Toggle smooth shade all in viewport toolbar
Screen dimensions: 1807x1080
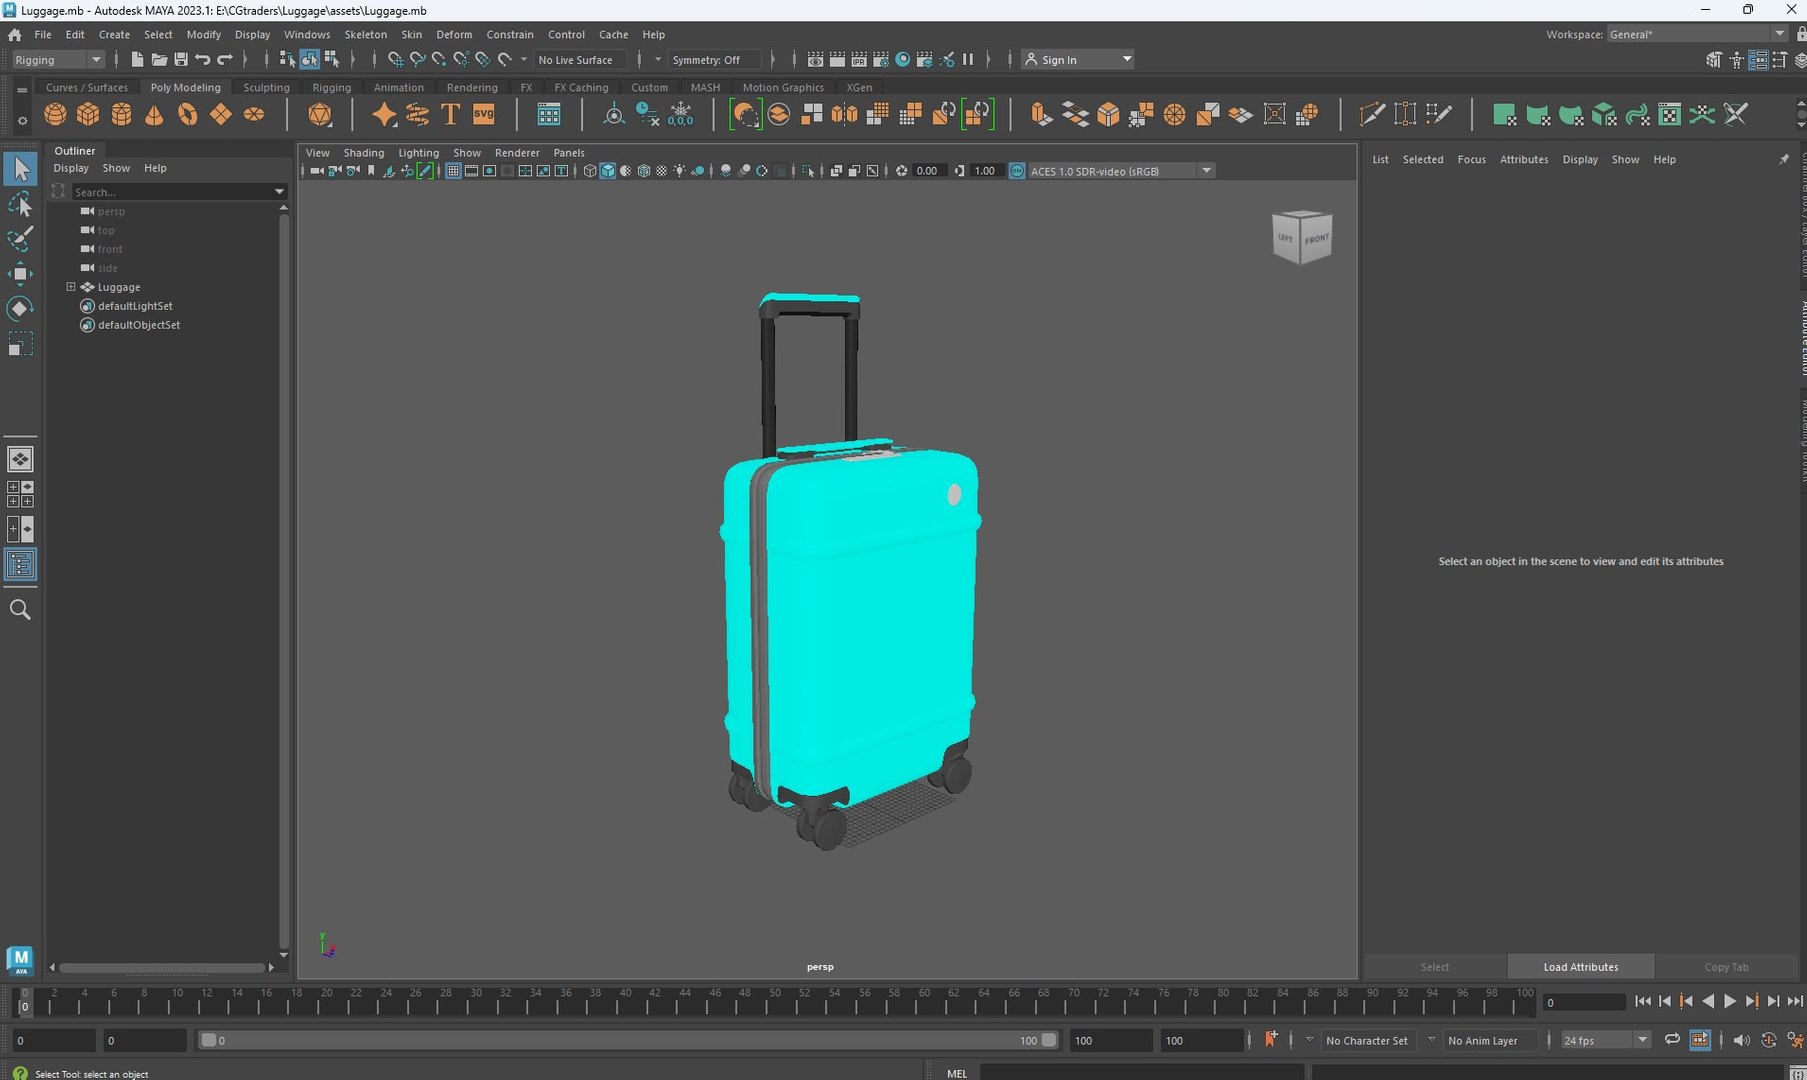click(x=607, y=171)
